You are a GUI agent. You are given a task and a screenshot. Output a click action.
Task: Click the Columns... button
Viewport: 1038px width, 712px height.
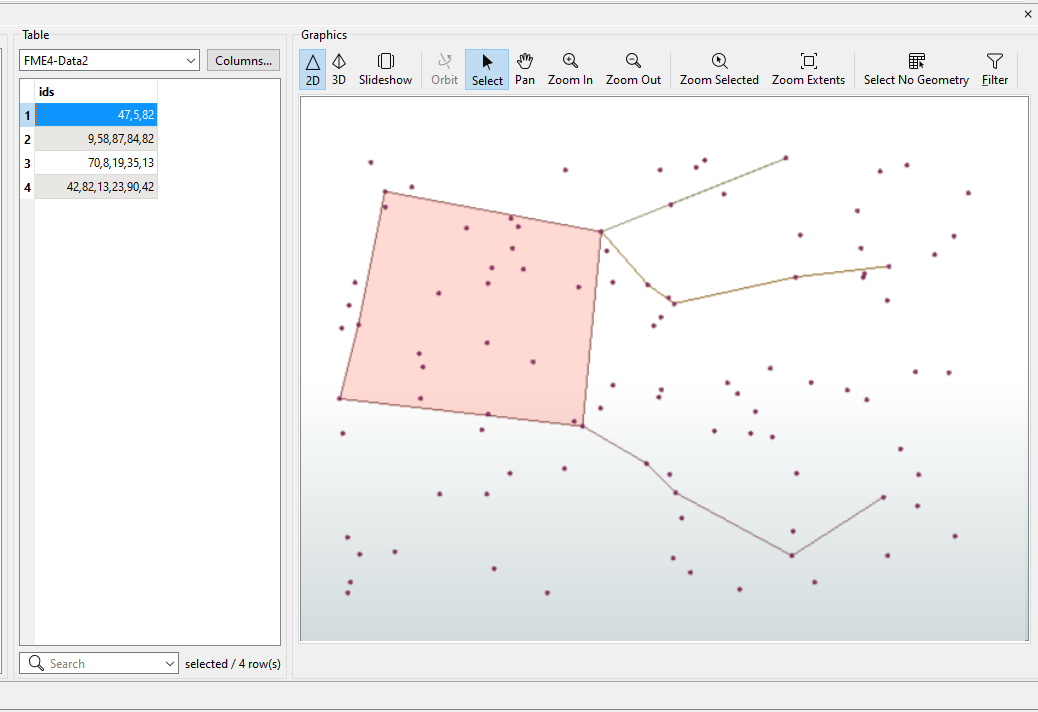[243, 61]
